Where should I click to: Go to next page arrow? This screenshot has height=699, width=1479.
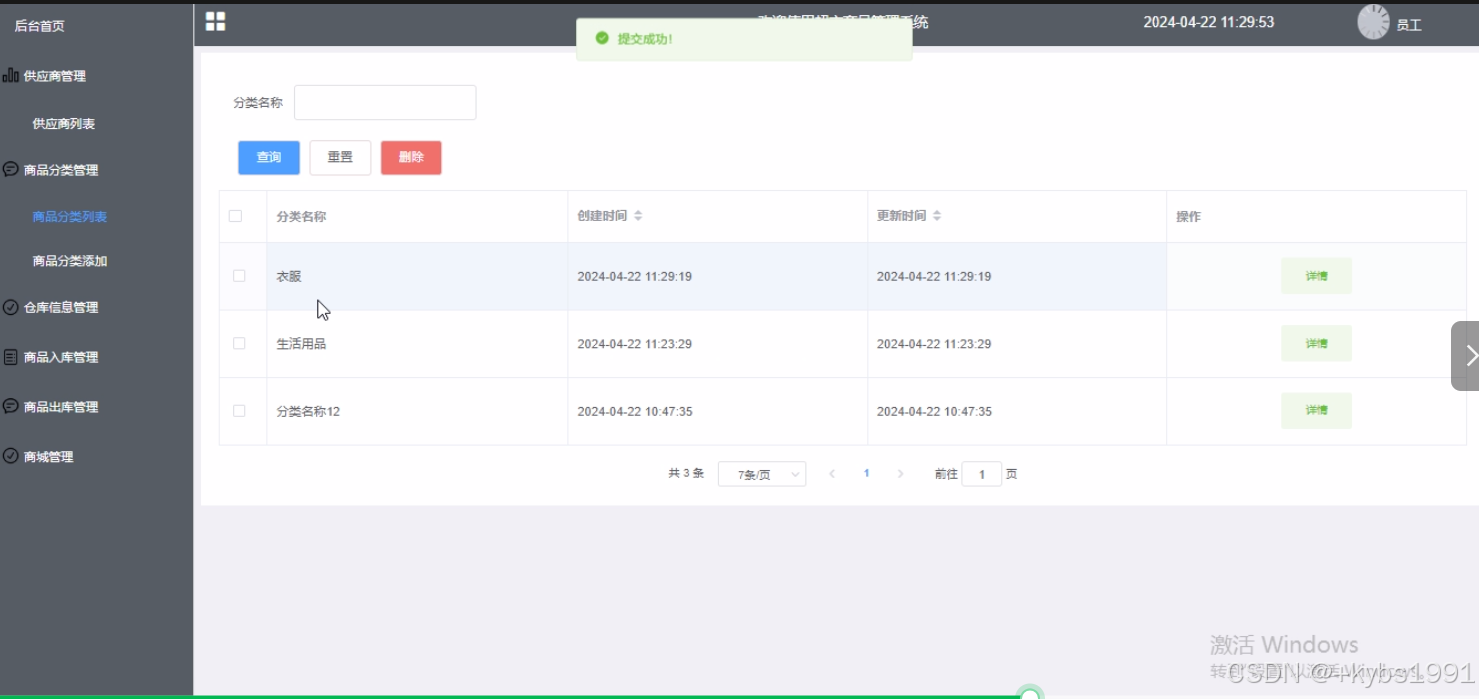click(x=900, y=474)
